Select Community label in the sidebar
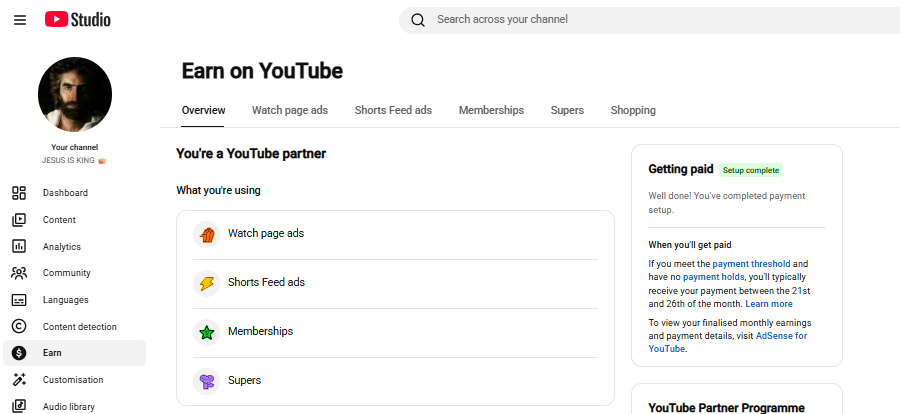Screen dimensions: 900x414 (67, 273)
